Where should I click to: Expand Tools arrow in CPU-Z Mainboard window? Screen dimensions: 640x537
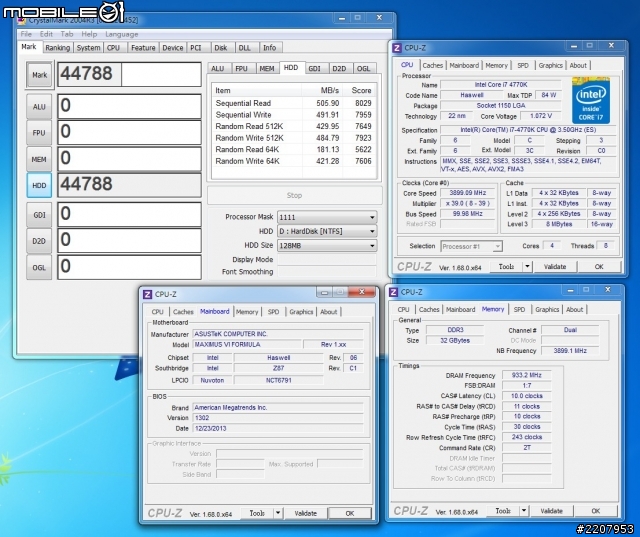pyautogui.click(x=278, y=513)
